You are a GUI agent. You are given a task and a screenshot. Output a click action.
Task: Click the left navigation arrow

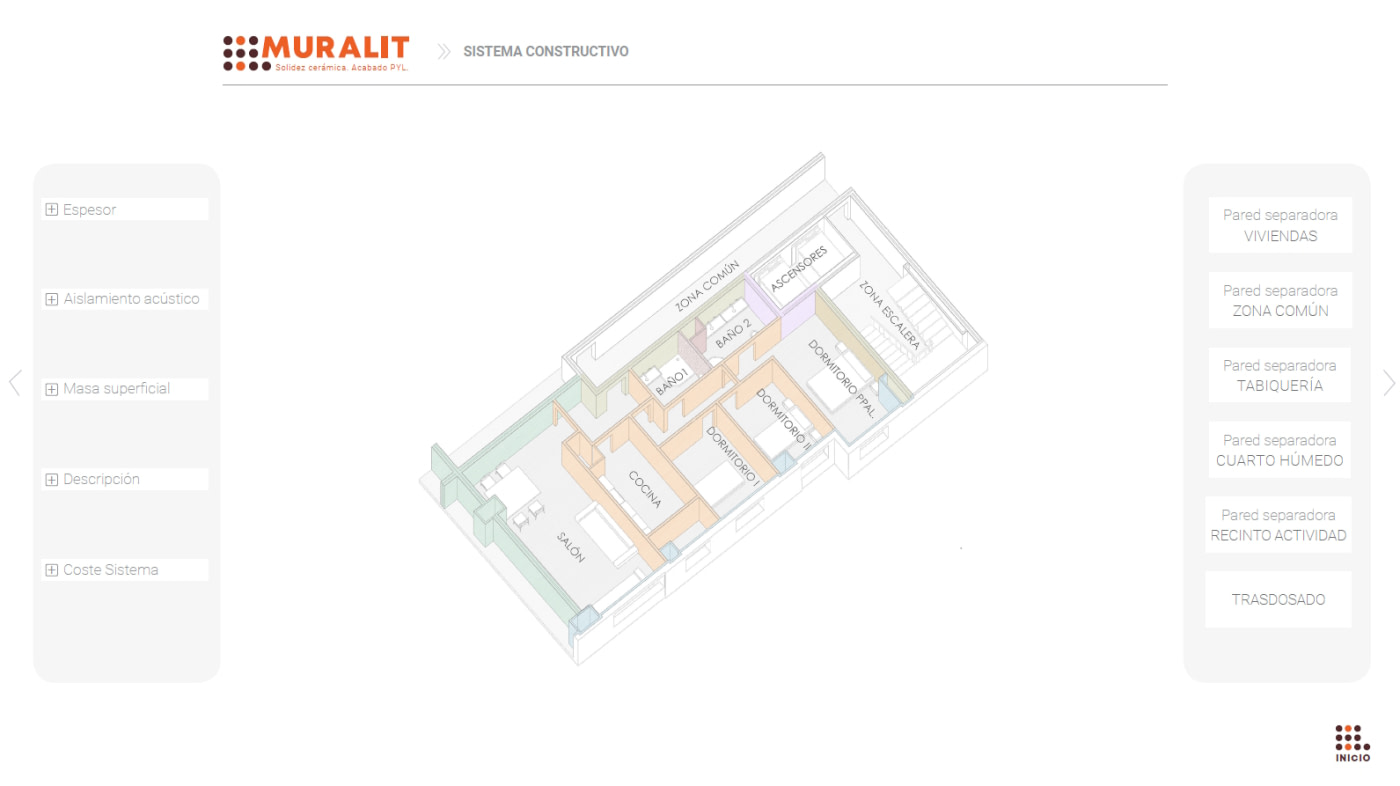coord(15,383)
